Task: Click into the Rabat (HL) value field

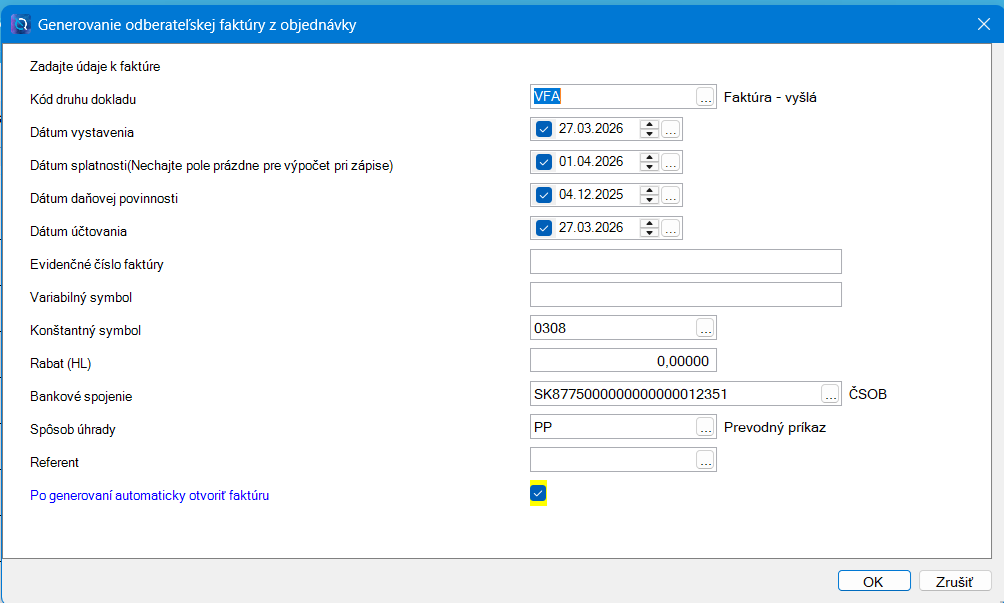Action: pyautogui.click(x=622, y=361)
